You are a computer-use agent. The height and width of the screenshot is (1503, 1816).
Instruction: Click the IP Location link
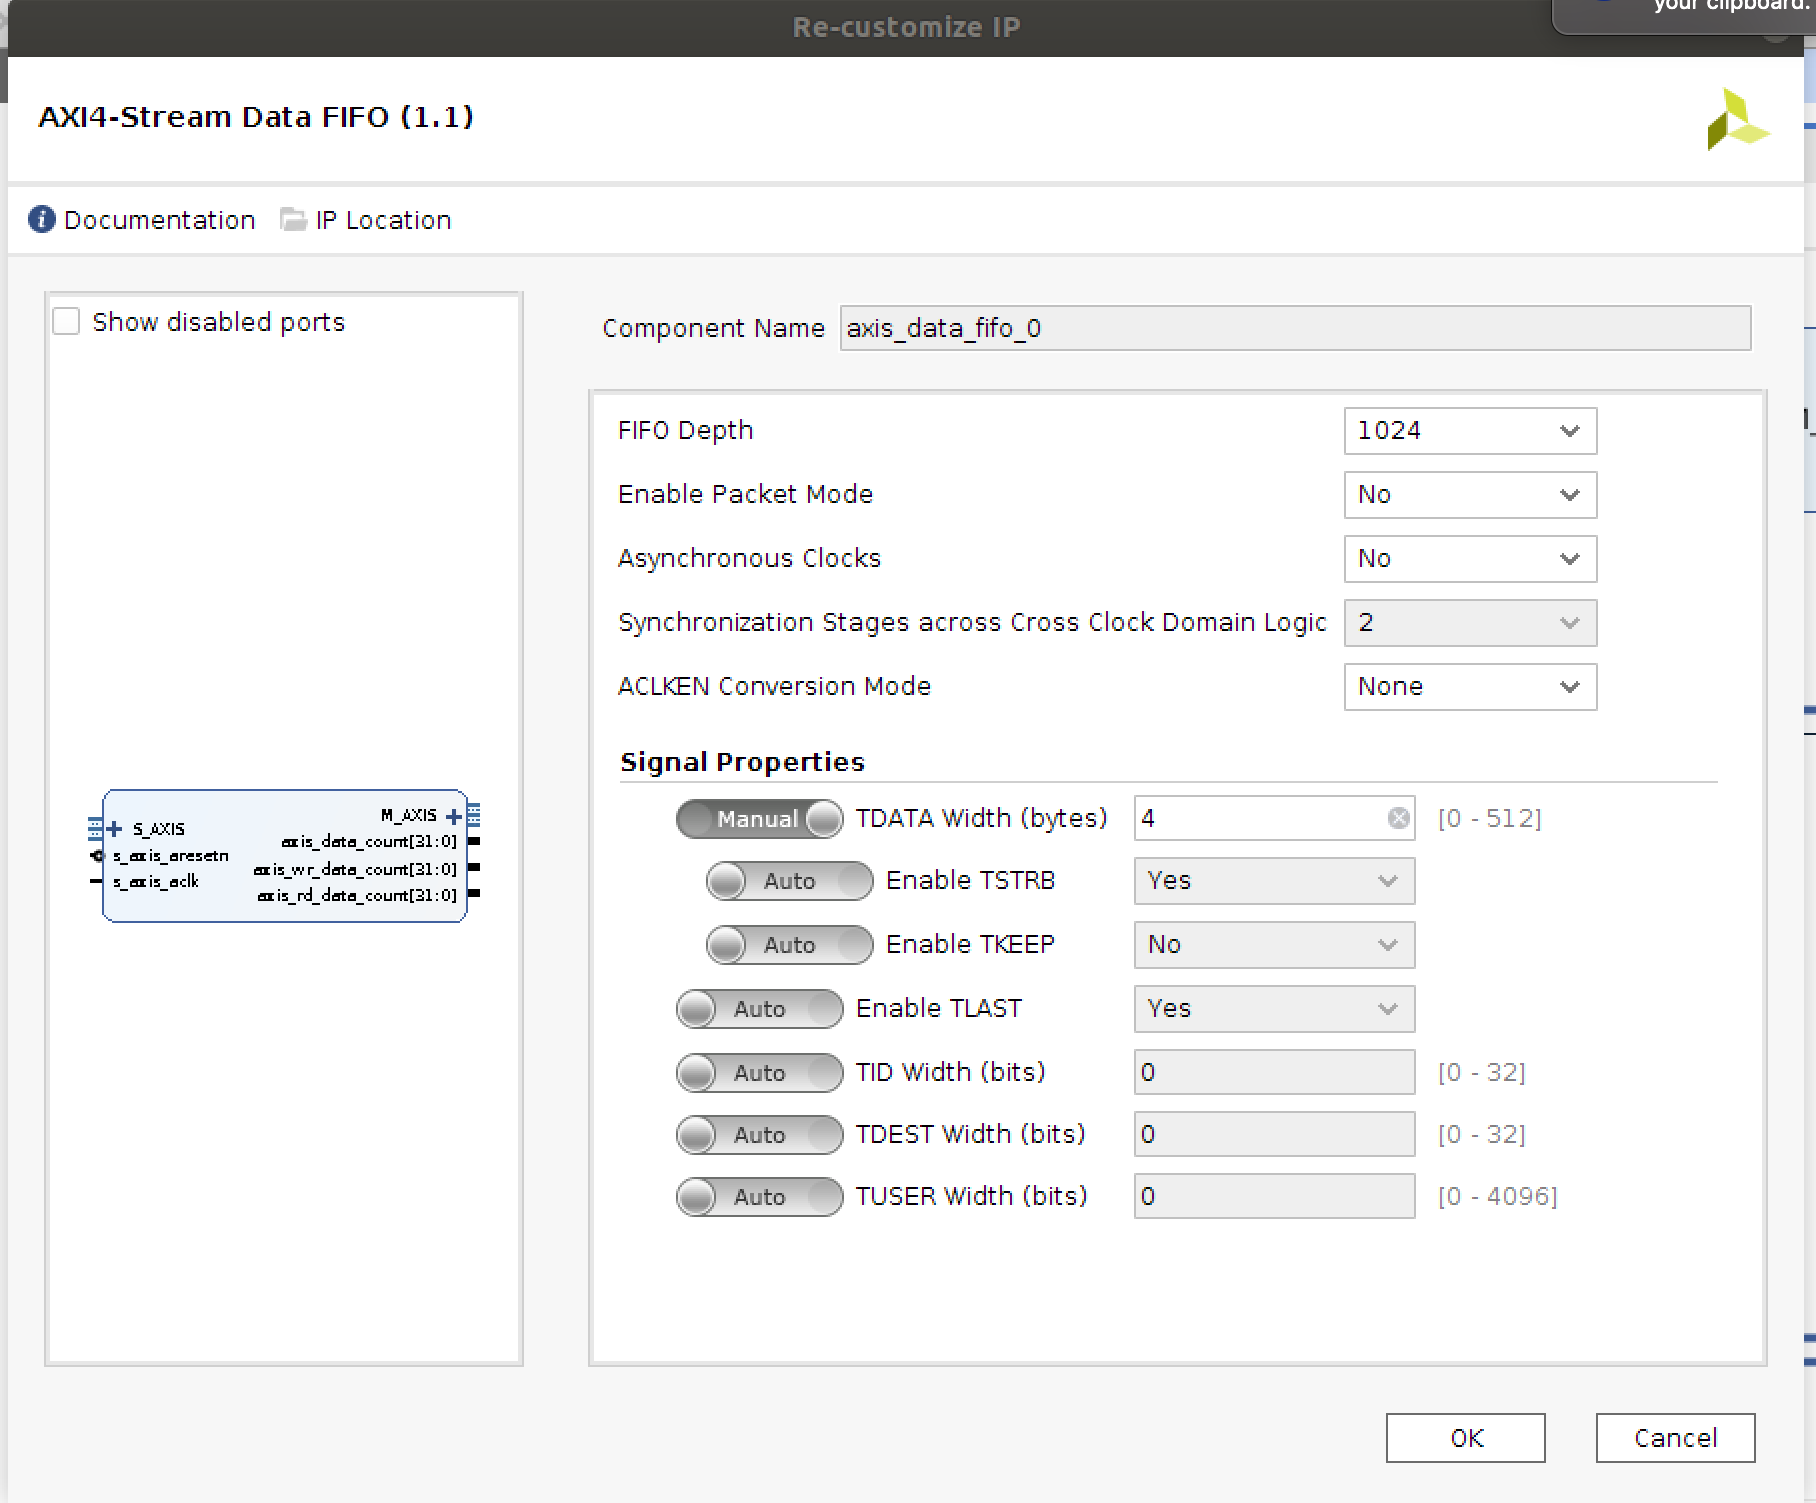click(x=384, y=220)
